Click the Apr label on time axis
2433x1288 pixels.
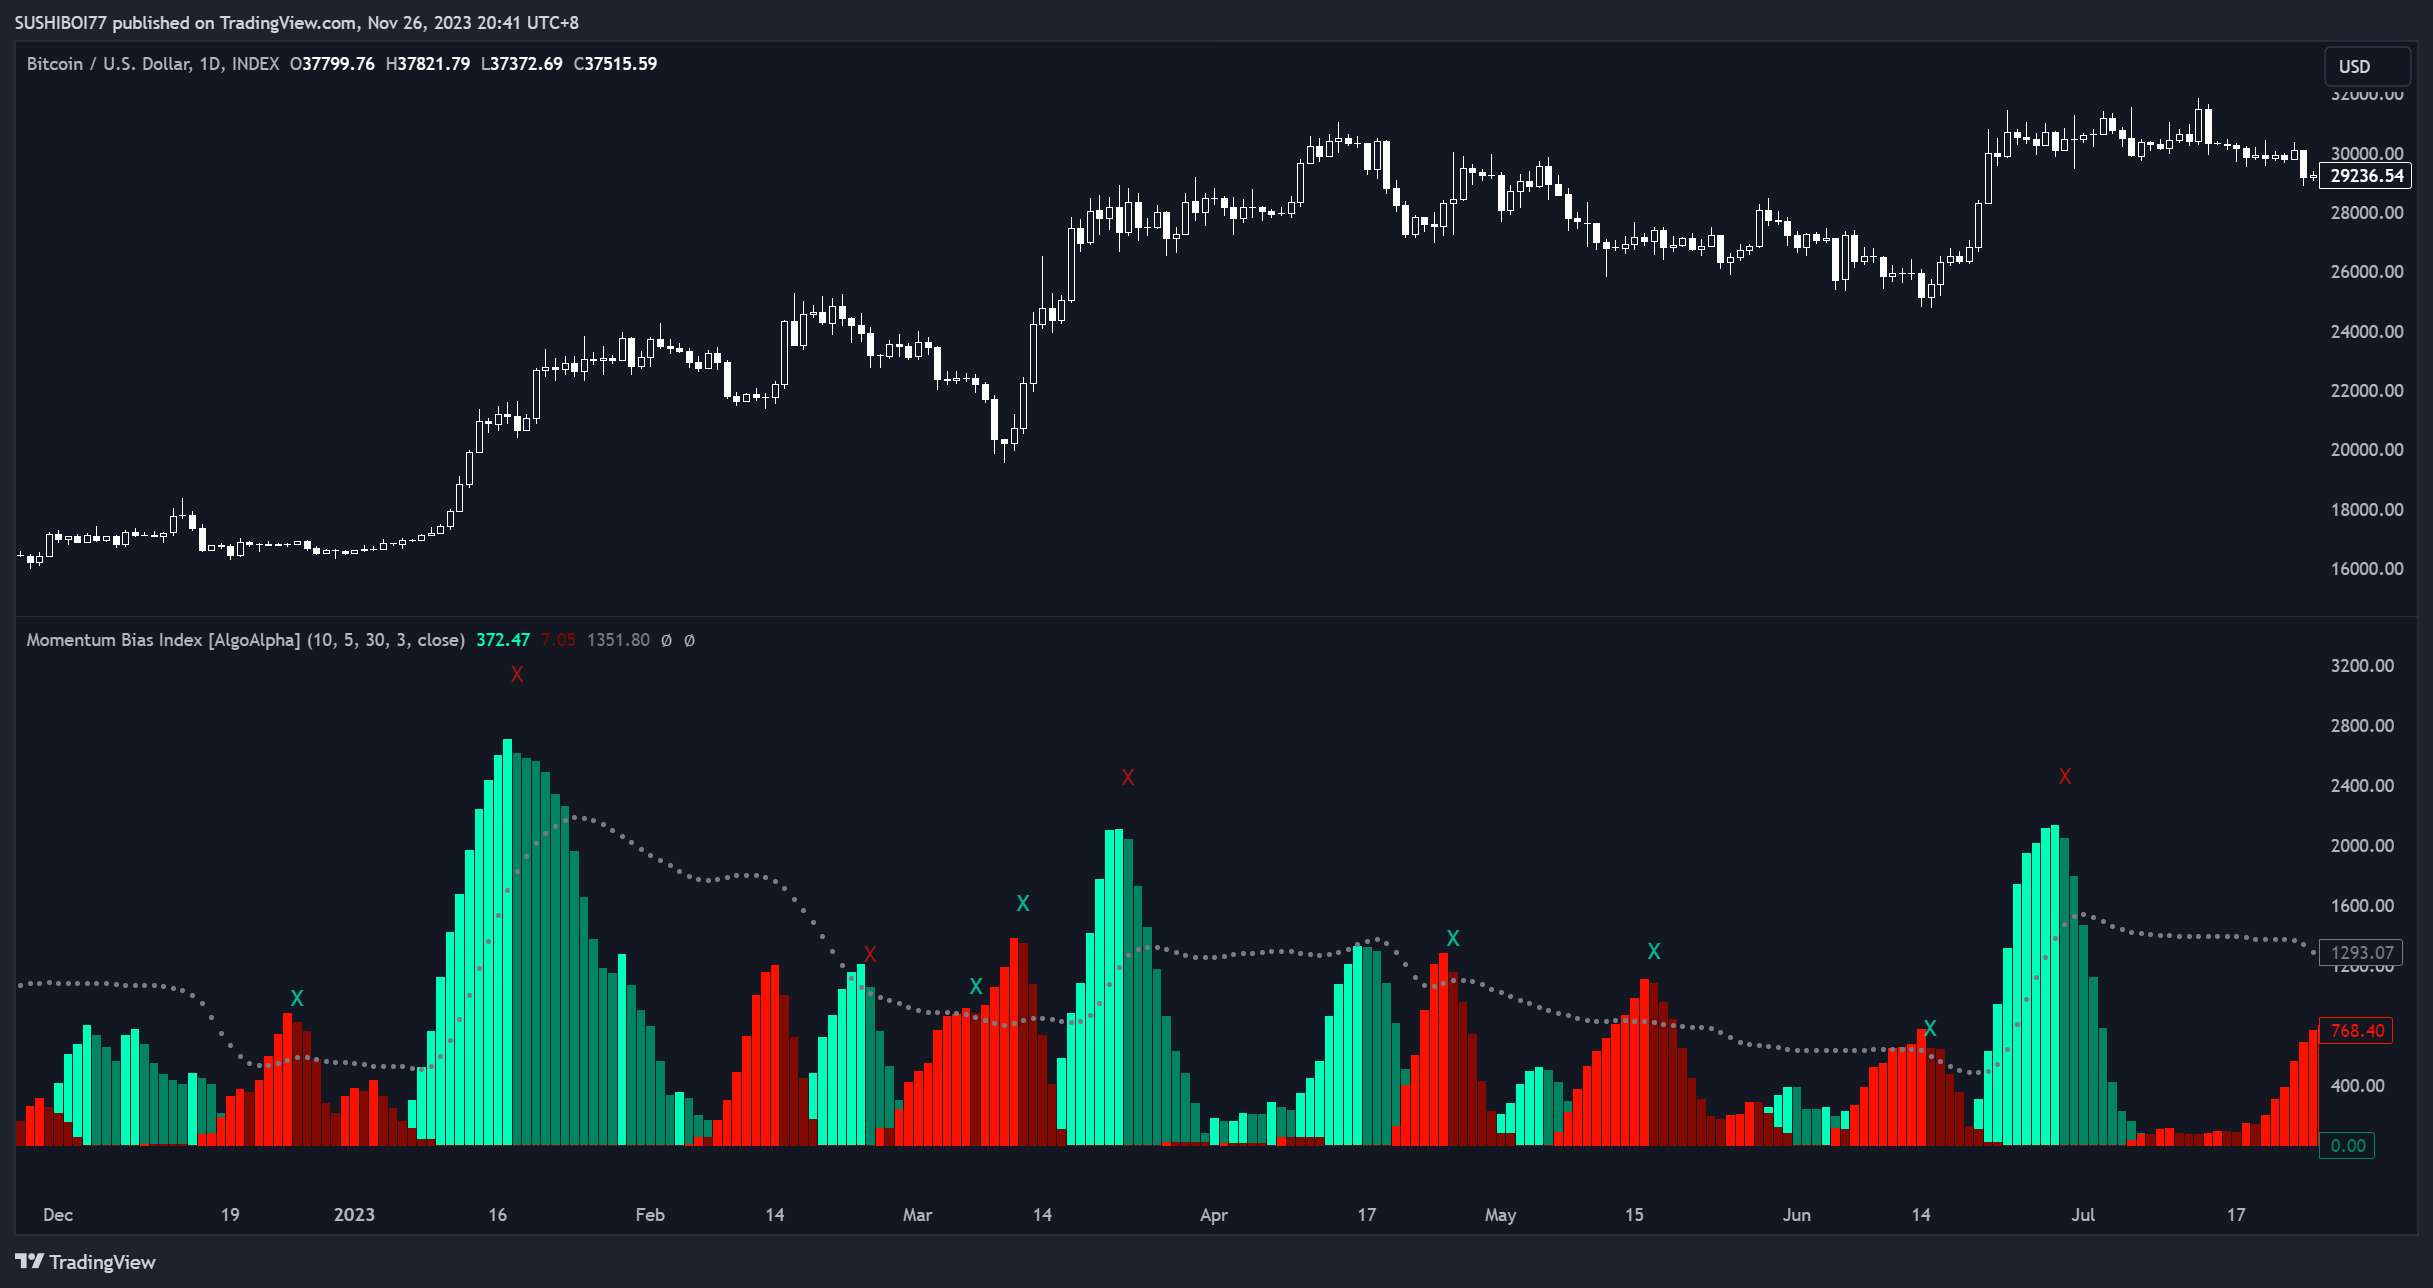click(1214, 1215)
